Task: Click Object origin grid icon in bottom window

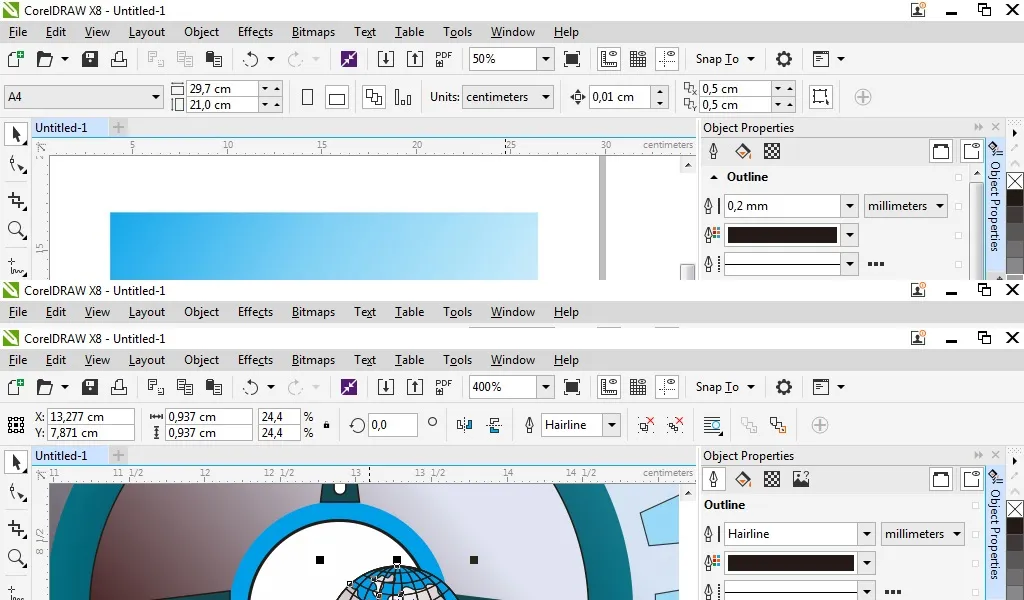Action: coord(16,425)
